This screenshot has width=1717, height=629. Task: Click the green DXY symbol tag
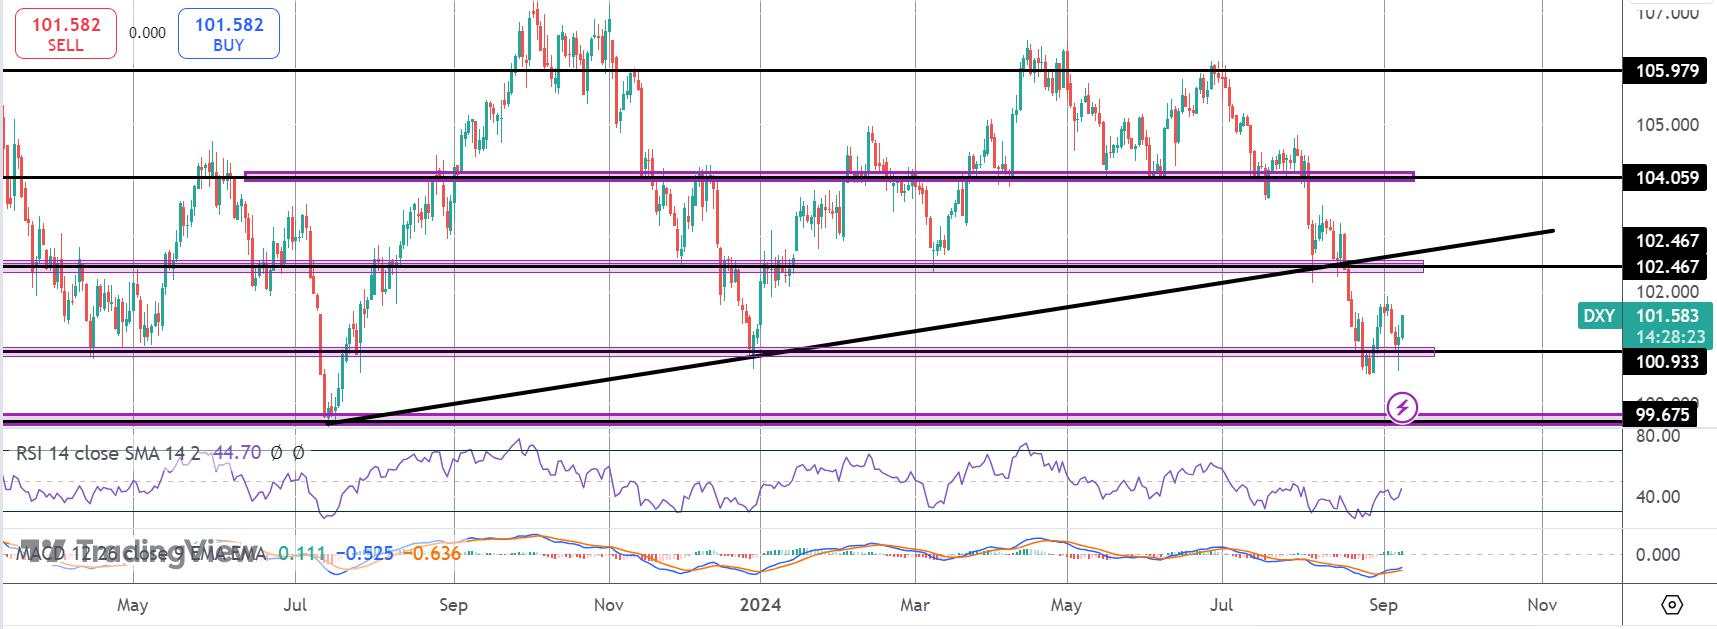(x=1598, y=316)
